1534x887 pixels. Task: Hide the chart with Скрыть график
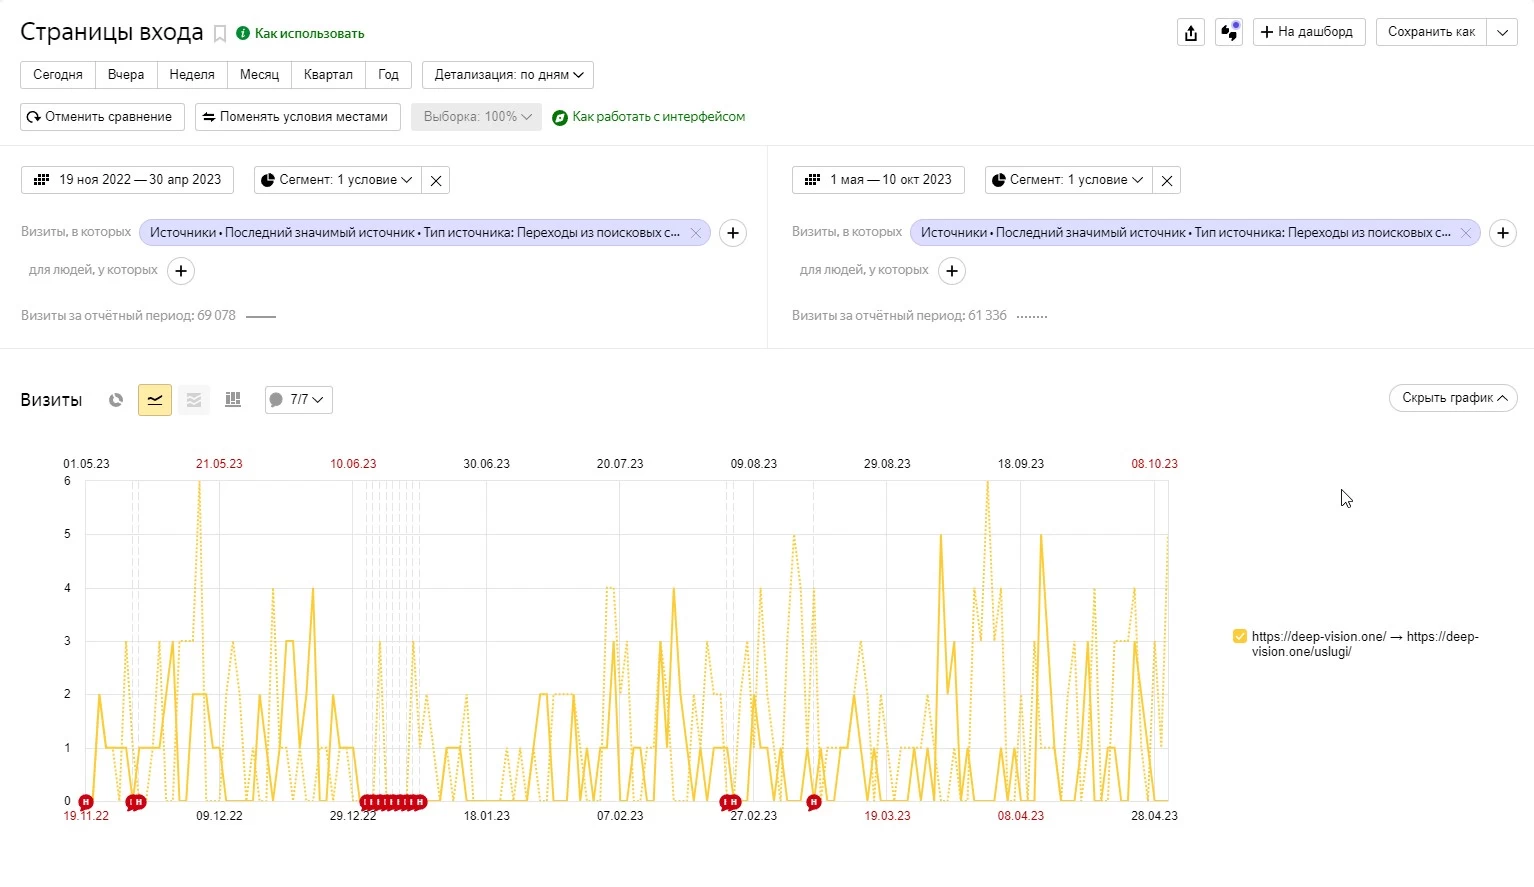pyautogui.click(x=1452, y=398)
